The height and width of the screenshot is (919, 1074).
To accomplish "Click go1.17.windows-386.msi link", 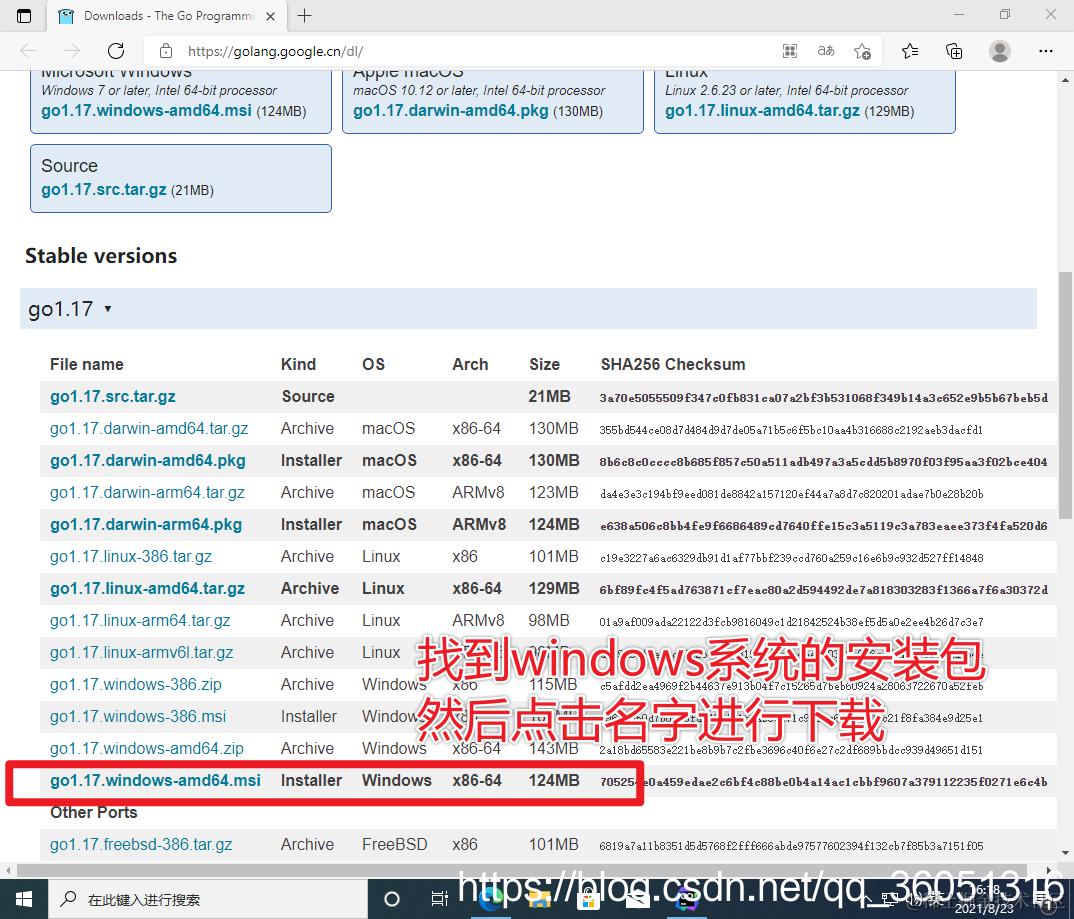I will coord(138,716).
